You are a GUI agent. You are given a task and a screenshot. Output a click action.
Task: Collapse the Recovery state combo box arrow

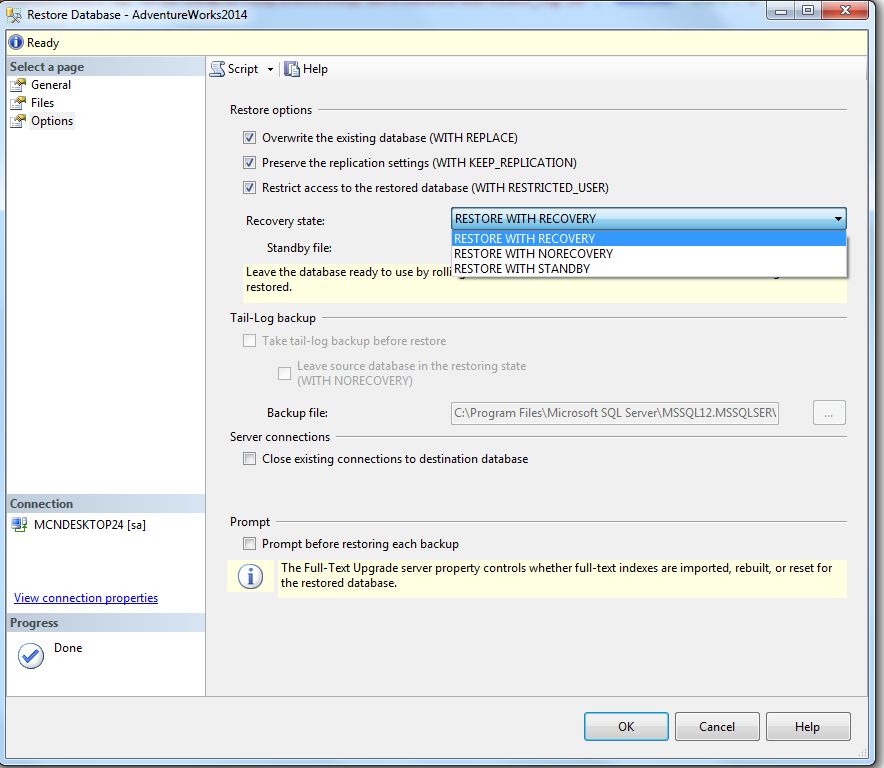pos(838,219)
